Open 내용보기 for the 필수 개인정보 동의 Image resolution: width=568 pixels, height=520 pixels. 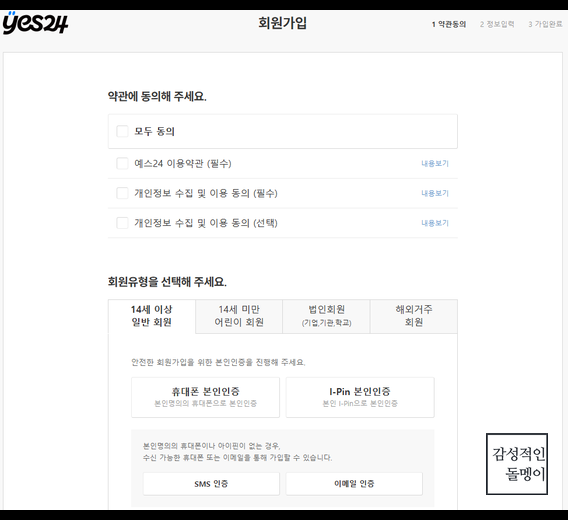coord(435,193)
